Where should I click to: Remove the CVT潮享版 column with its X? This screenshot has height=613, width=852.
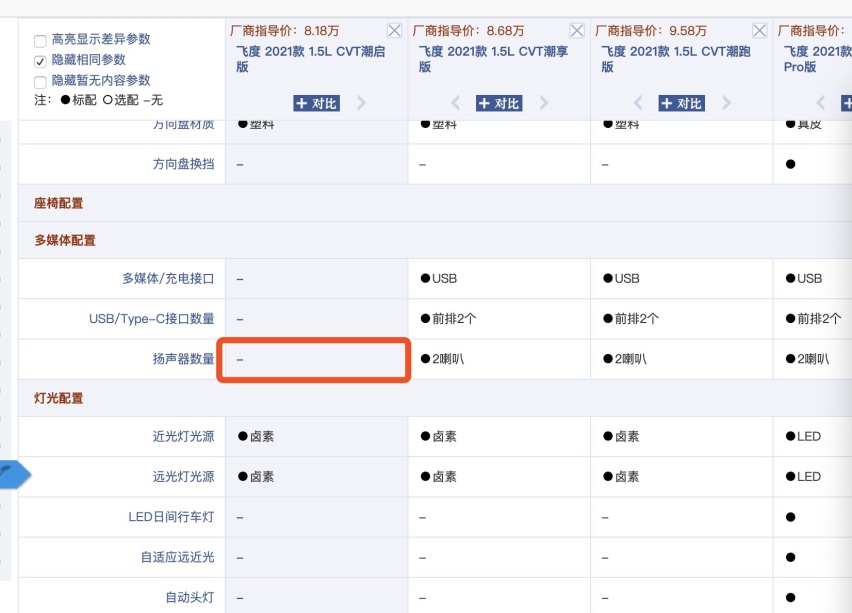click(577, 30)
